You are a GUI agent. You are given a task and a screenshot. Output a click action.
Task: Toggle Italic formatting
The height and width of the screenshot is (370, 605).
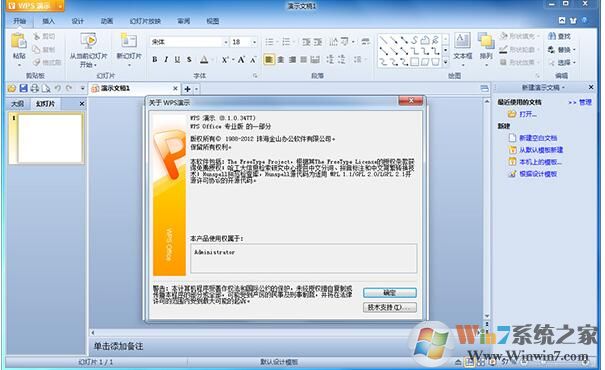pyautogui.click(x=166, y=60)
